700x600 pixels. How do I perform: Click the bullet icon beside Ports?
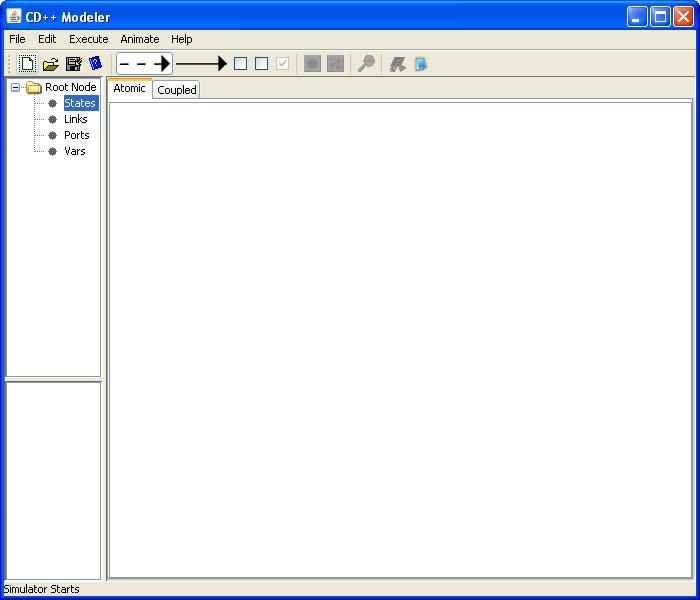pos(52,136)
